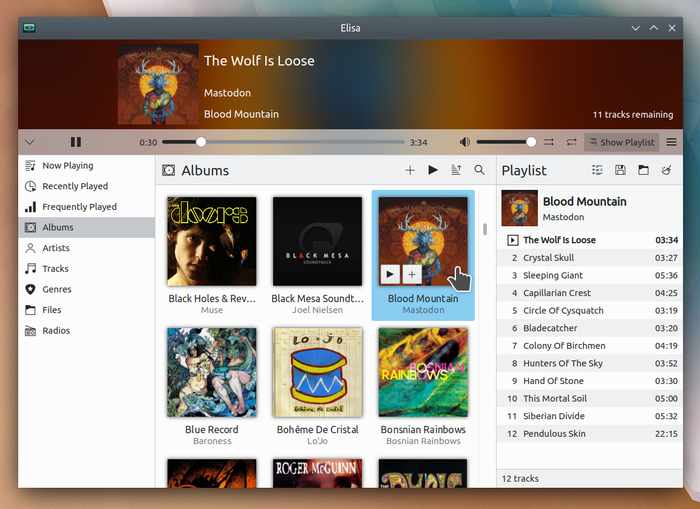The image size is (700, 509).
Task: Click the current track play indicator icon
Action: click(x=512, y=240)
